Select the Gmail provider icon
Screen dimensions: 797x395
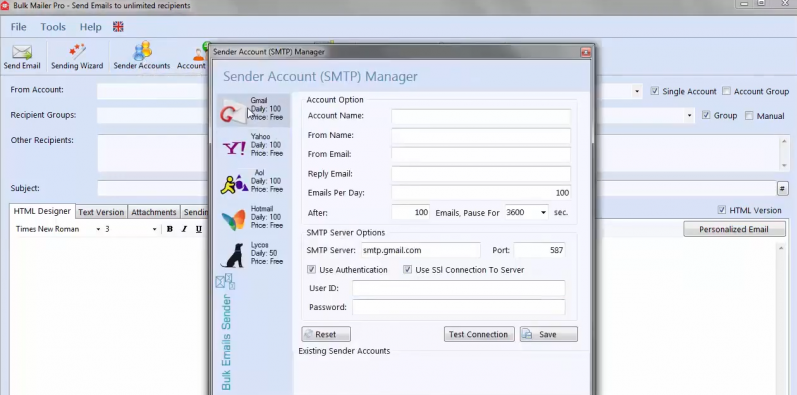232,111
